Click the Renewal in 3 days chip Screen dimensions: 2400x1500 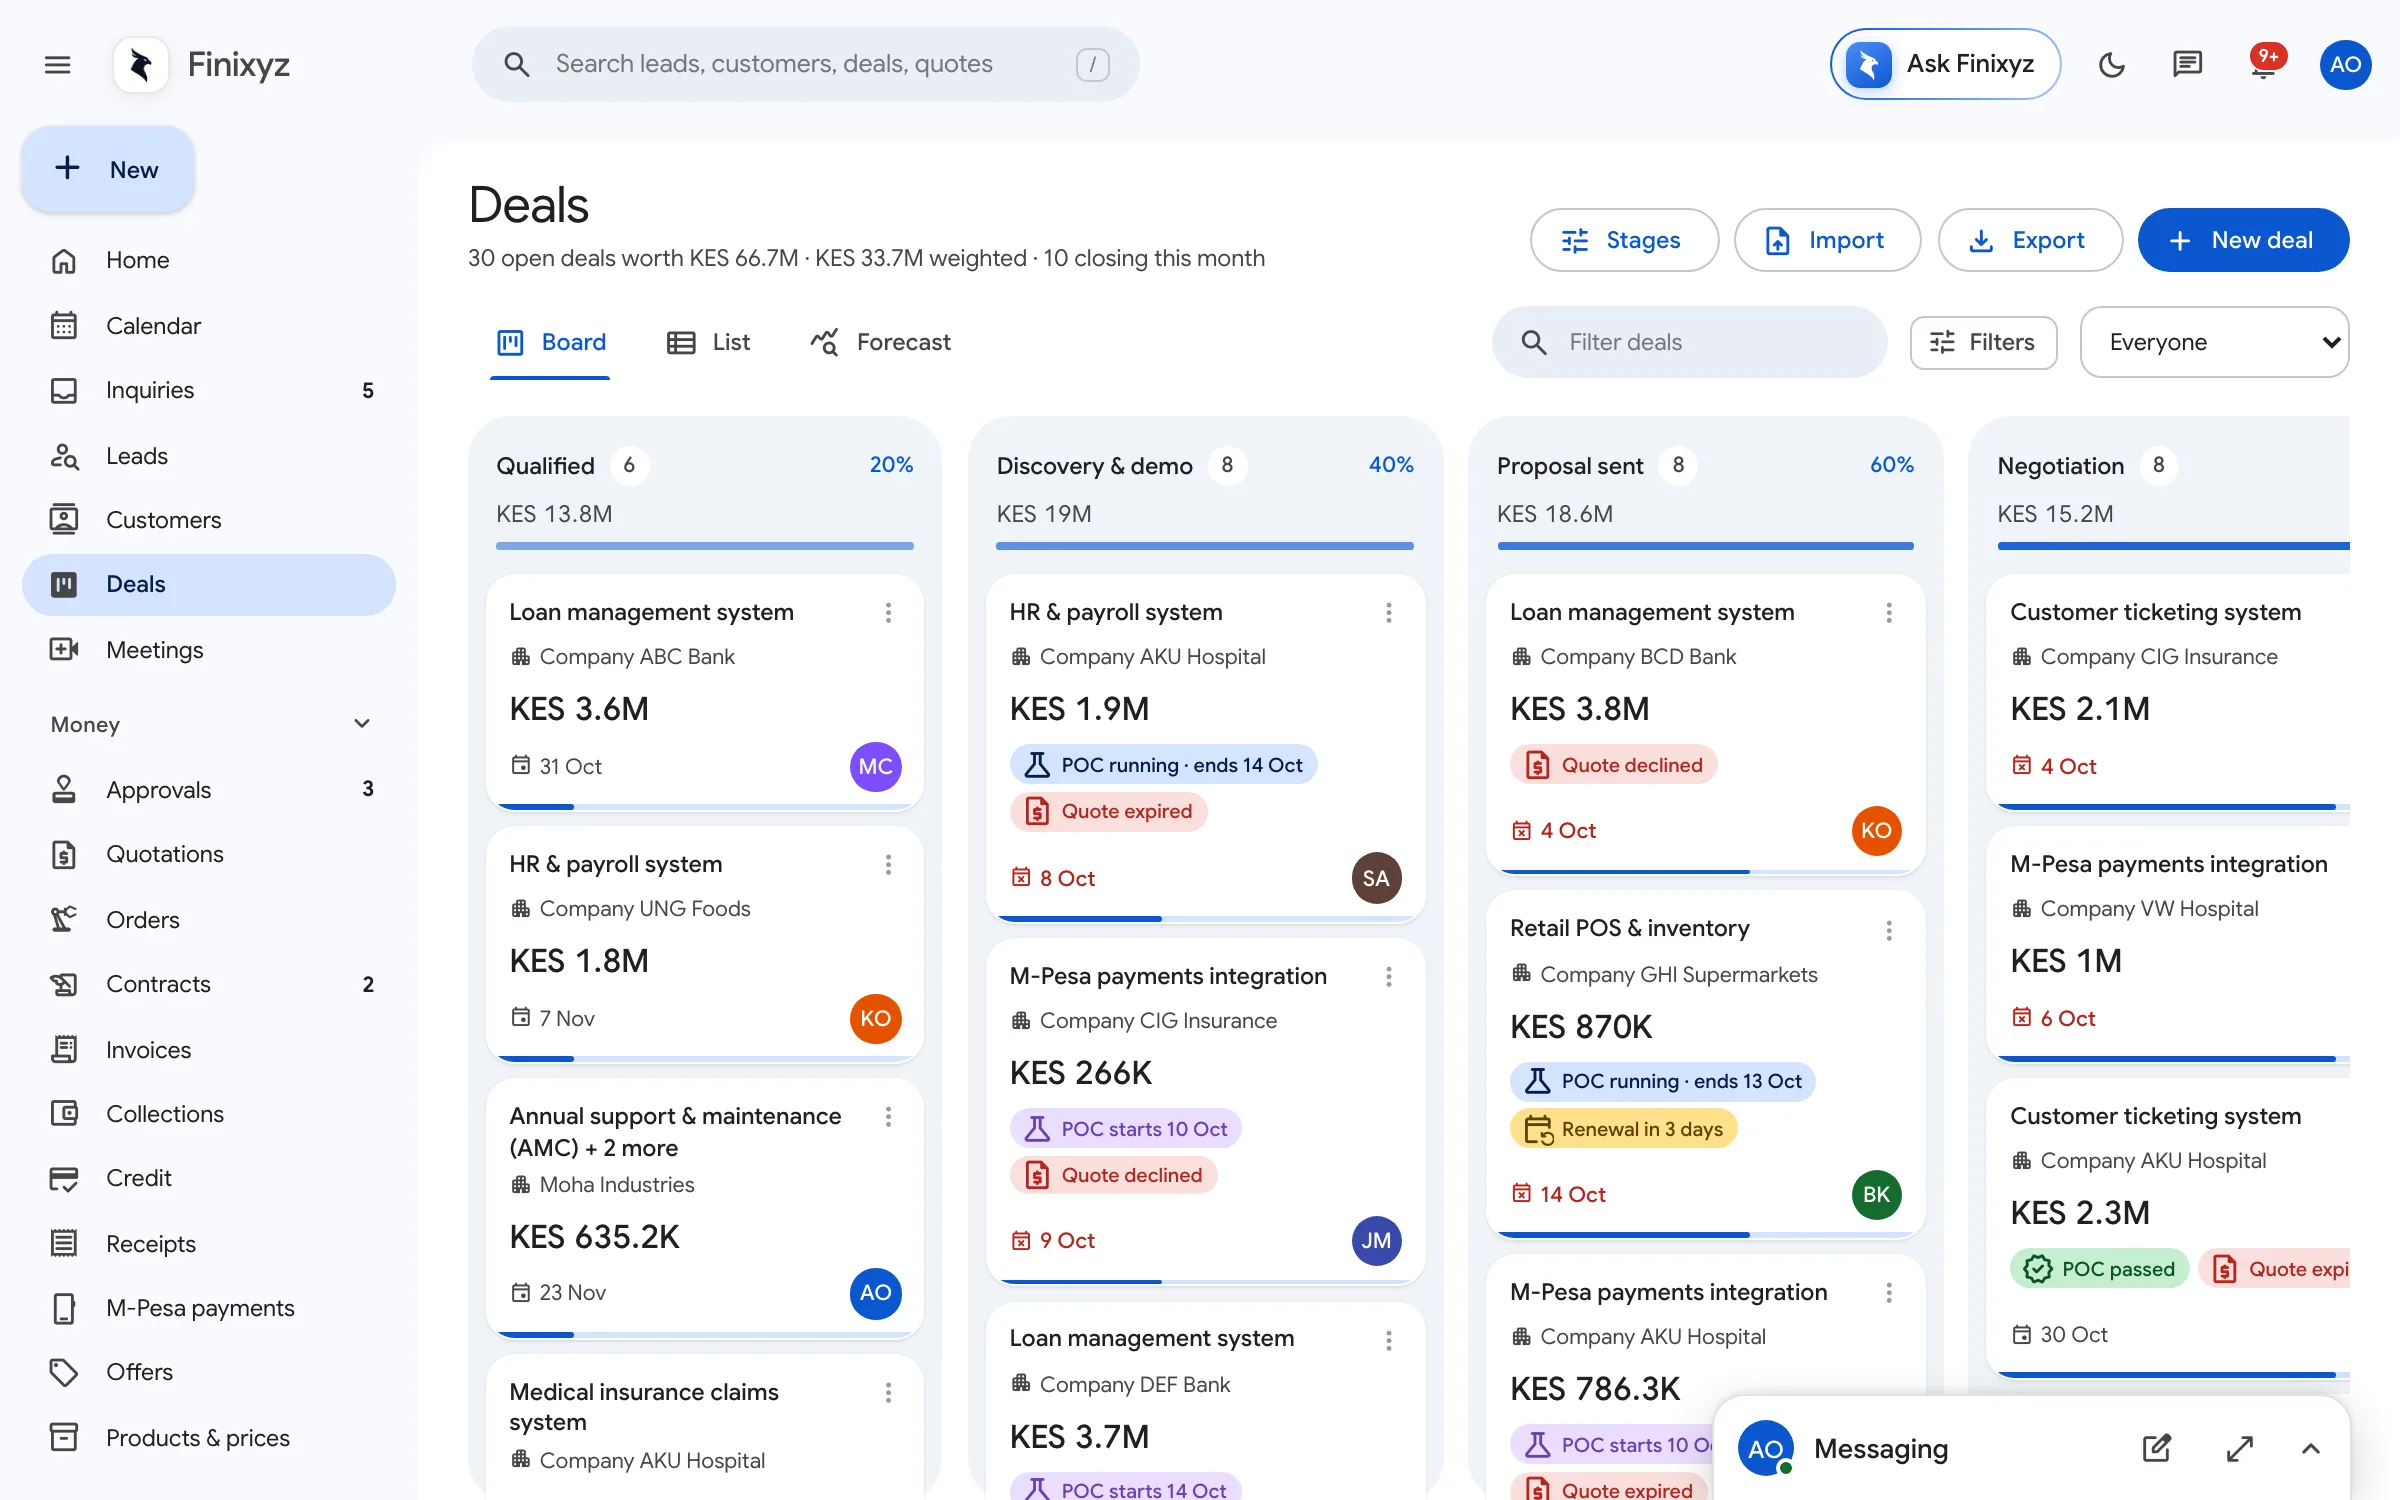click(1623, 1129)
